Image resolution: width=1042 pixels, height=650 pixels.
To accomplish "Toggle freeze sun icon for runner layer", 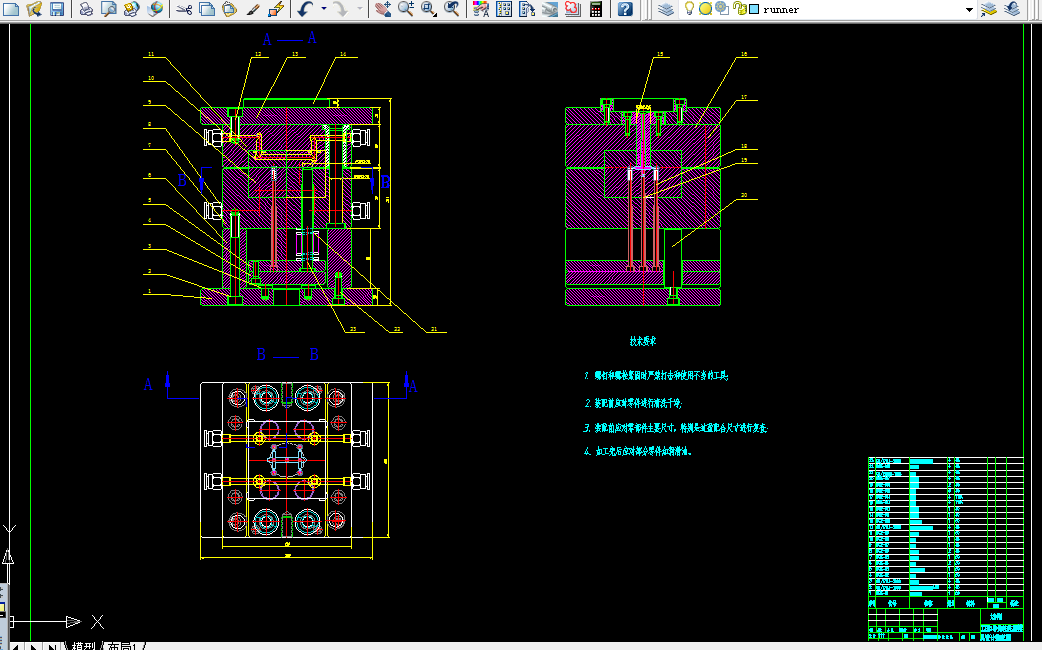I will [x=705, y=9].
